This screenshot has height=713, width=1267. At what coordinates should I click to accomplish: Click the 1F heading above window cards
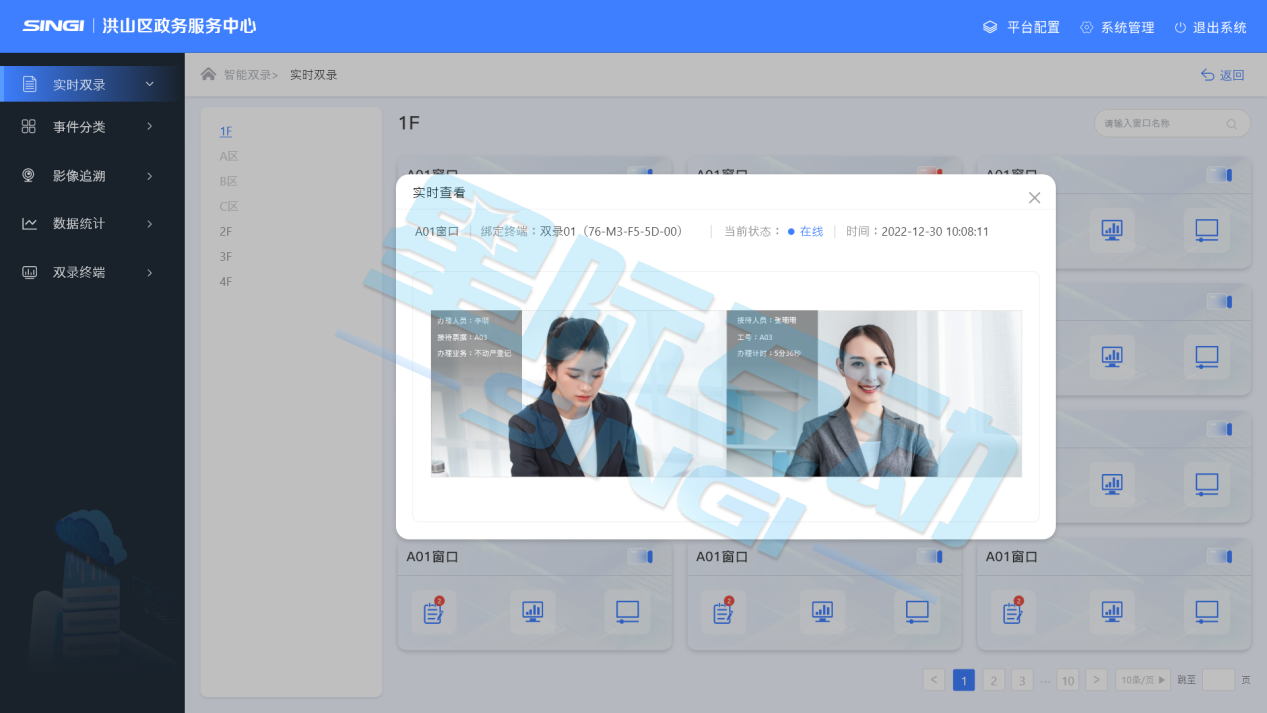click(x=409, y=123)
